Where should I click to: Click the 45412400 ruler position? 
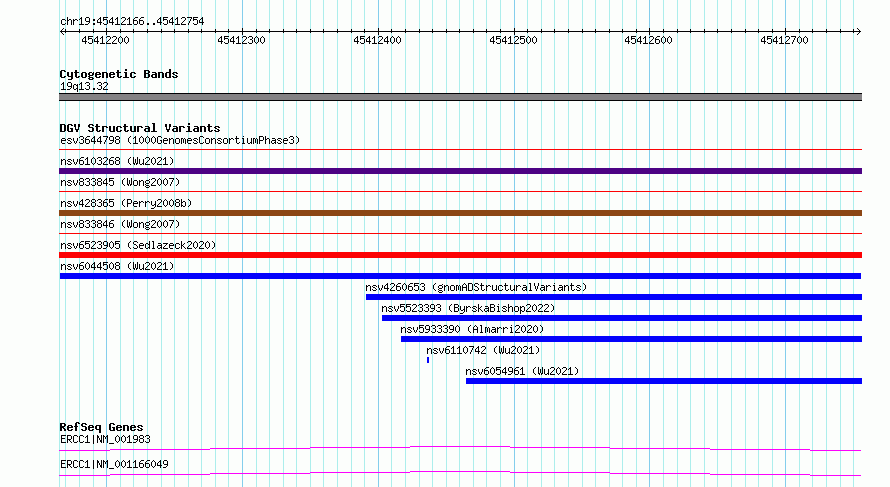pyautogui.click(x=377, y=40)
